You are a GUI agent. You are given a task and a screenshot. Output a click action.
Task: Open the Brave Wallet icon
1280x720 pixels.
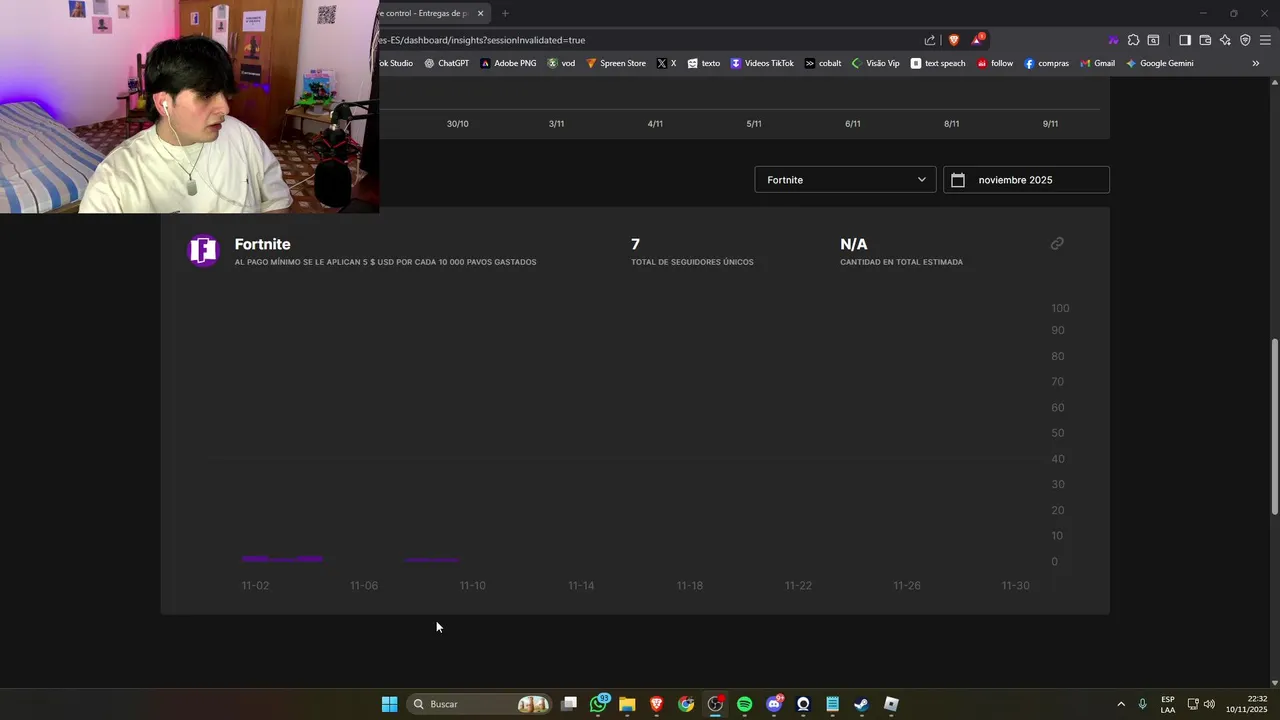1205,40
